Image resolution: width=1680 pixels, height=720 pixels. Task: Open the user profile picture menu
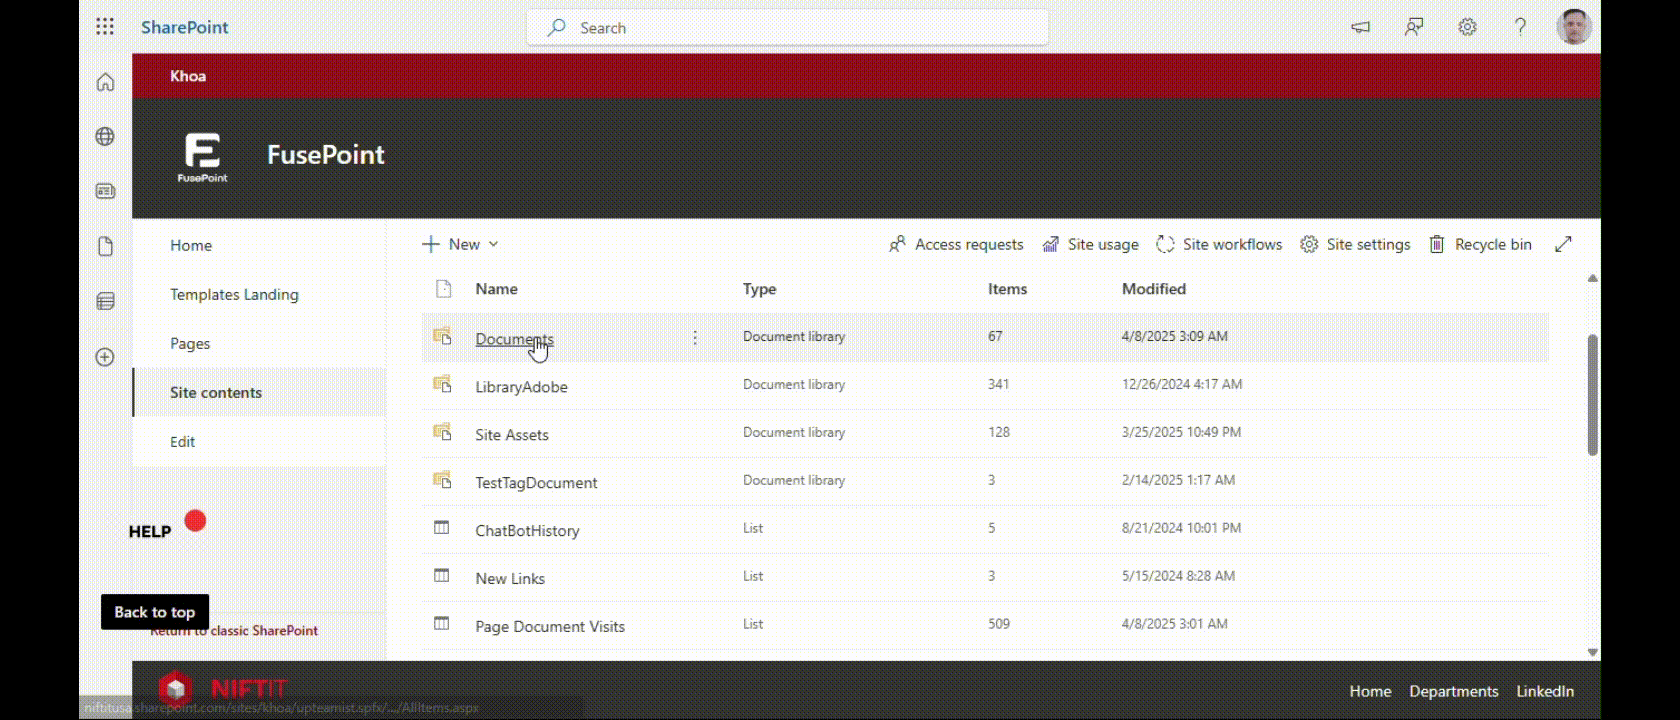point(1573,27)
